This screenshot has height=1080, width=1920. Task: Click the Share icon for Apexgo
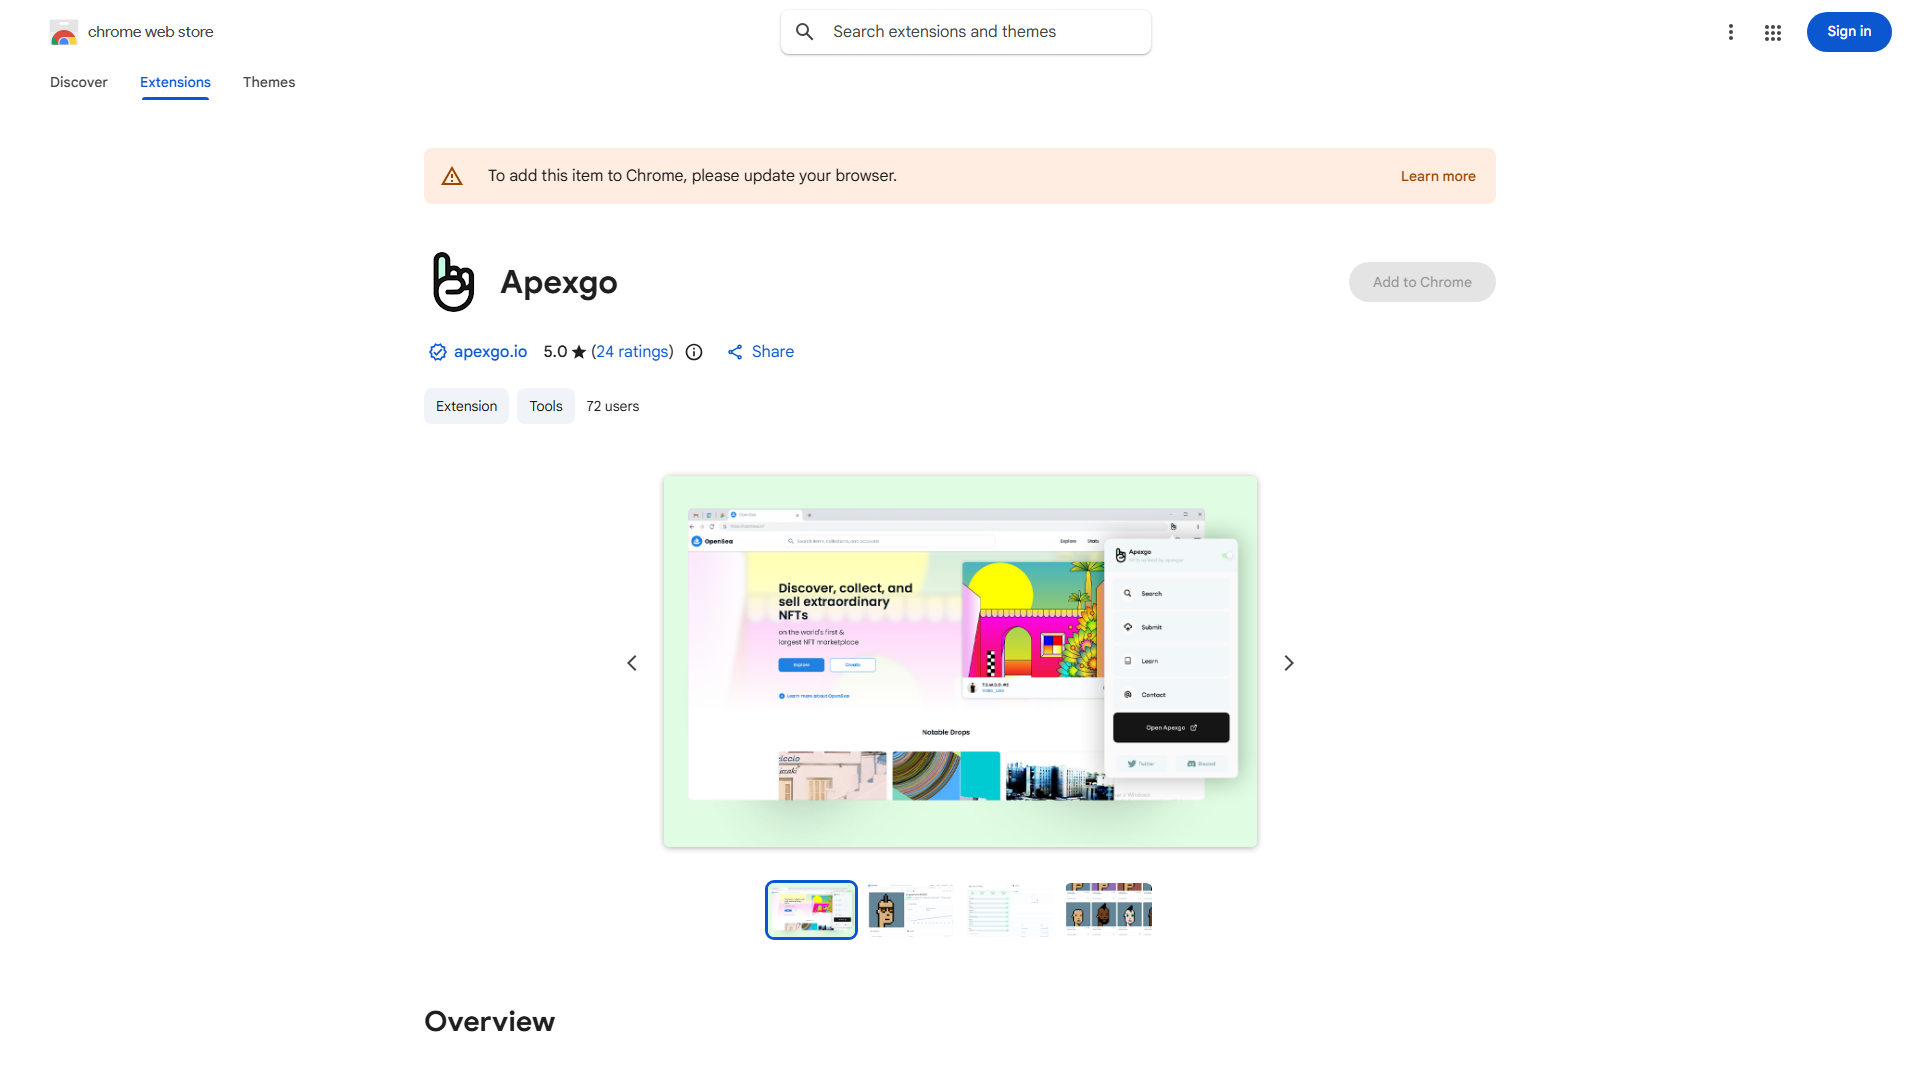[x=737, y=352]
